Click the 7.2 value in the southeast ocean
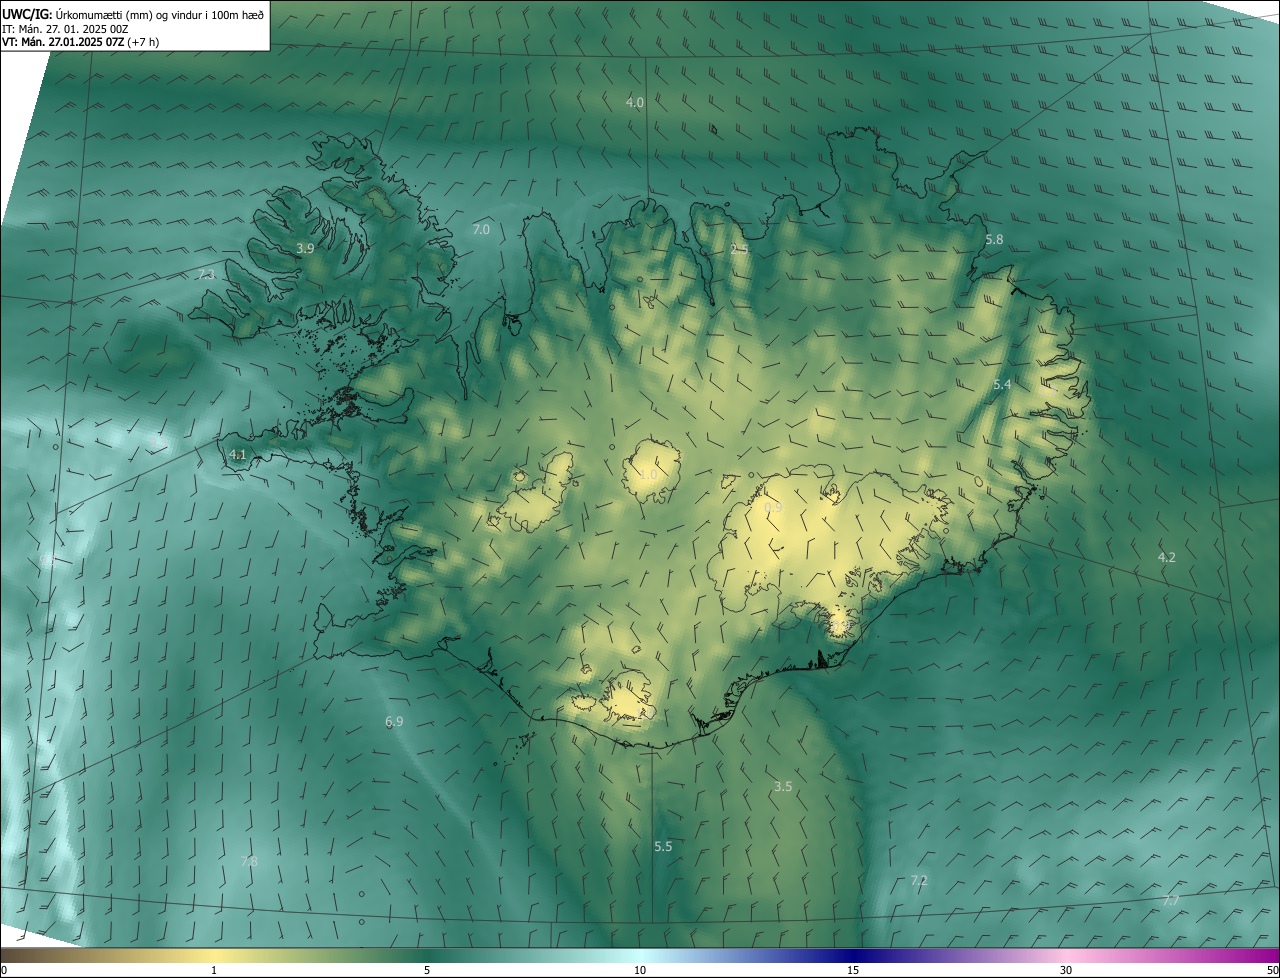The image size is (1280, 978). pyautogui.click(x=919, y=881)
